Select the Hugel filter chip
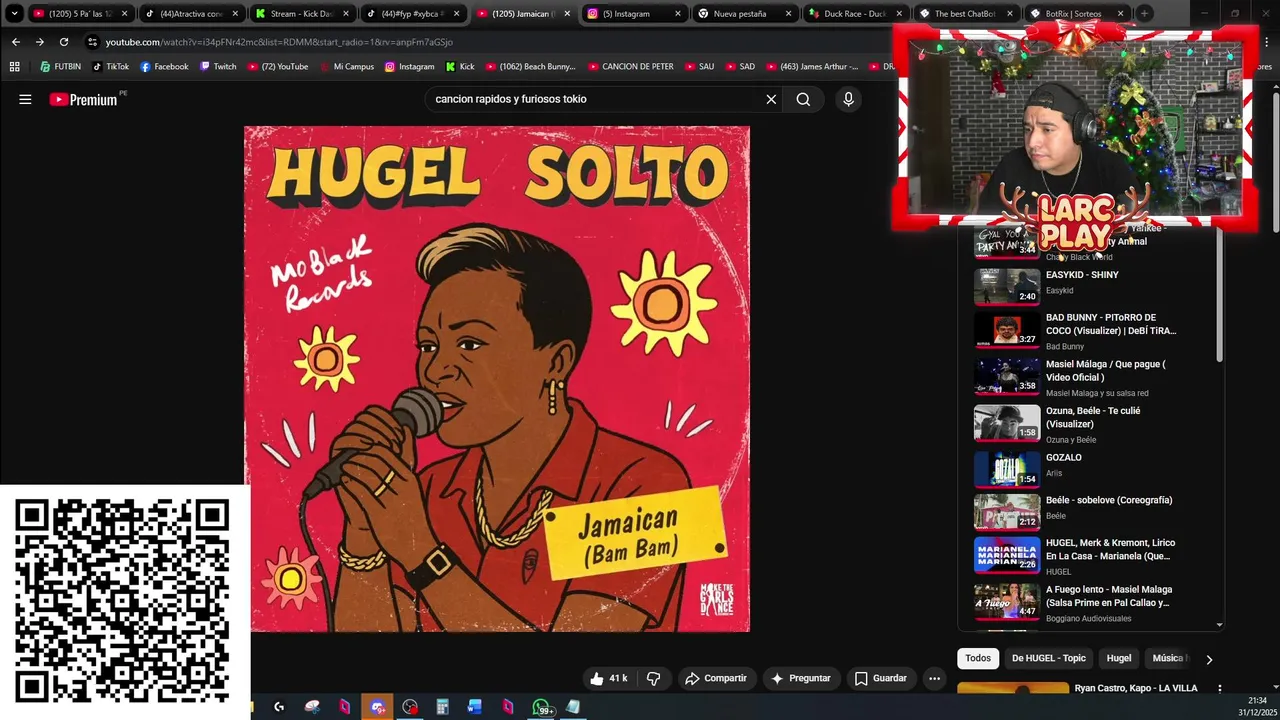The width and height of the screenshot is (1280, 720). (1119, 658)
